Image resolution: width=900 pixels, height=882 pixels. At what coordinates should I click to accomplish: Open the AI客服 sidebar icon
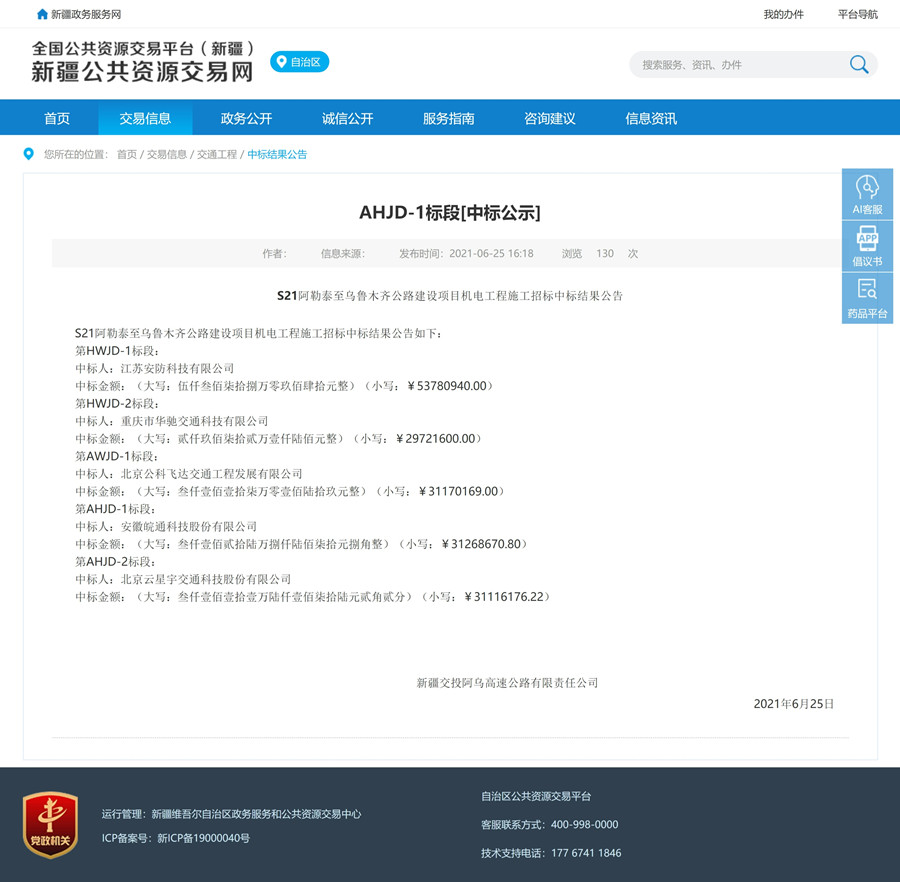867,194
